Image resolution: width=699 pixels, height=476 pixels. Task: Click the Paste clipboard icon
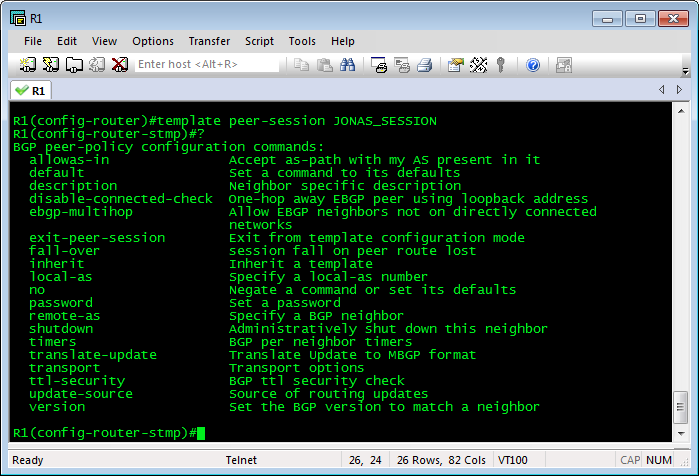(x=325, y=65)
